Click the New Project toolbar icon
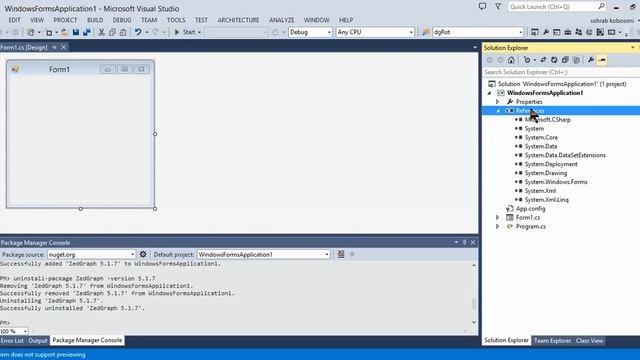Screen dimensions: 640x360 31,32
